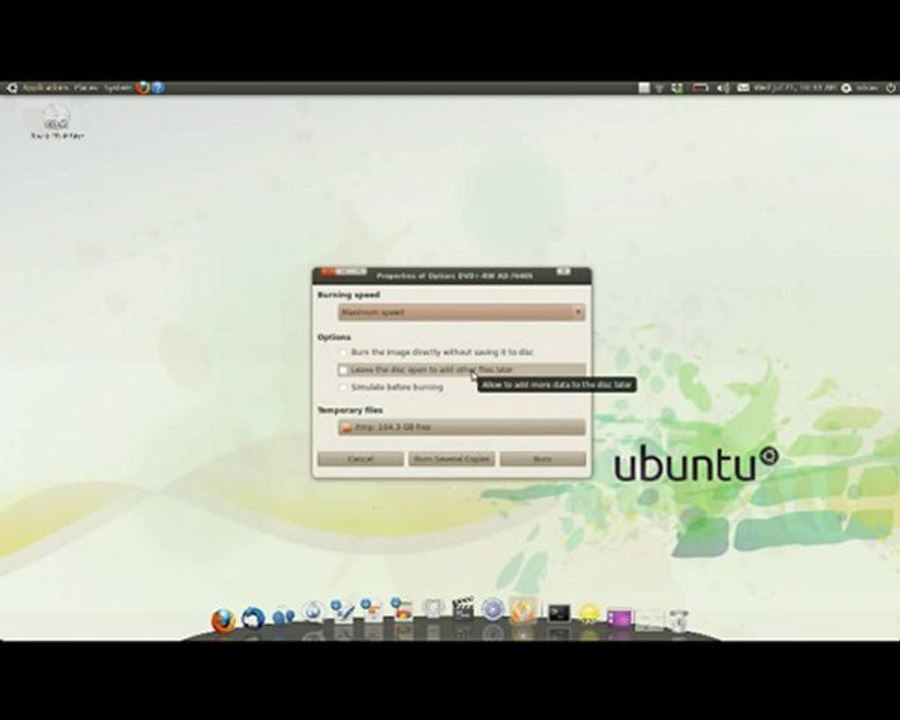The width and height of the screenshot is (900, 720).
Task: Click the clapperboard movie icon in dock
Action: click(463, 609)
